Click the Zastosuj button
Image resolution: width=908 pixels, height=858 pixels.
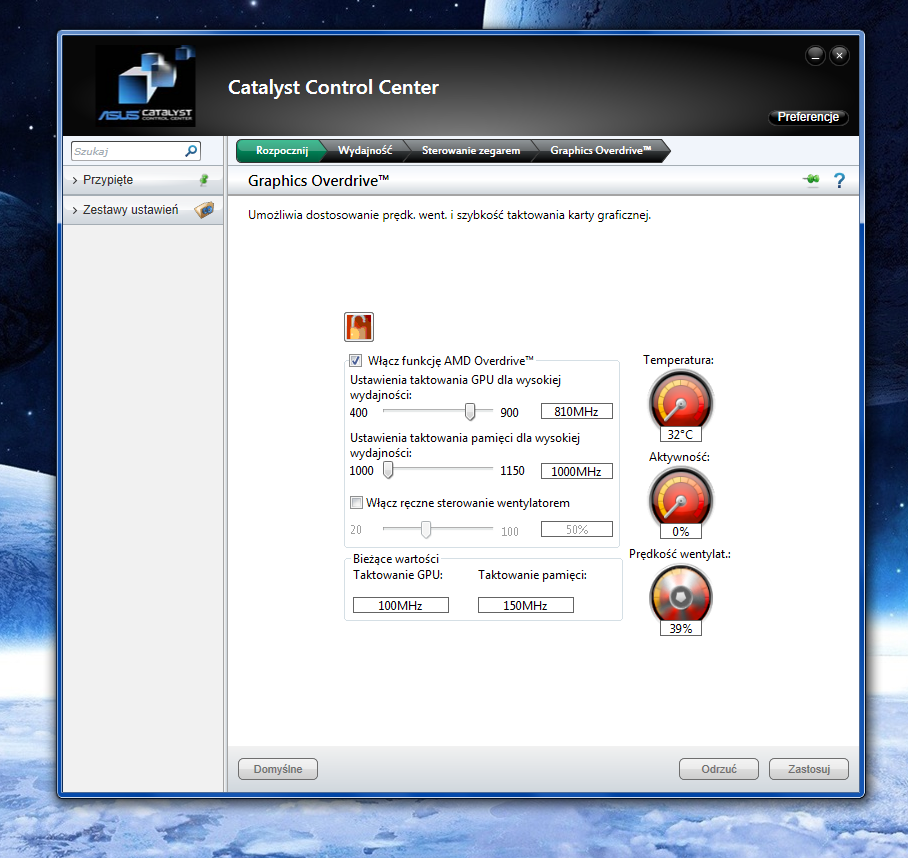coord(808,769)
